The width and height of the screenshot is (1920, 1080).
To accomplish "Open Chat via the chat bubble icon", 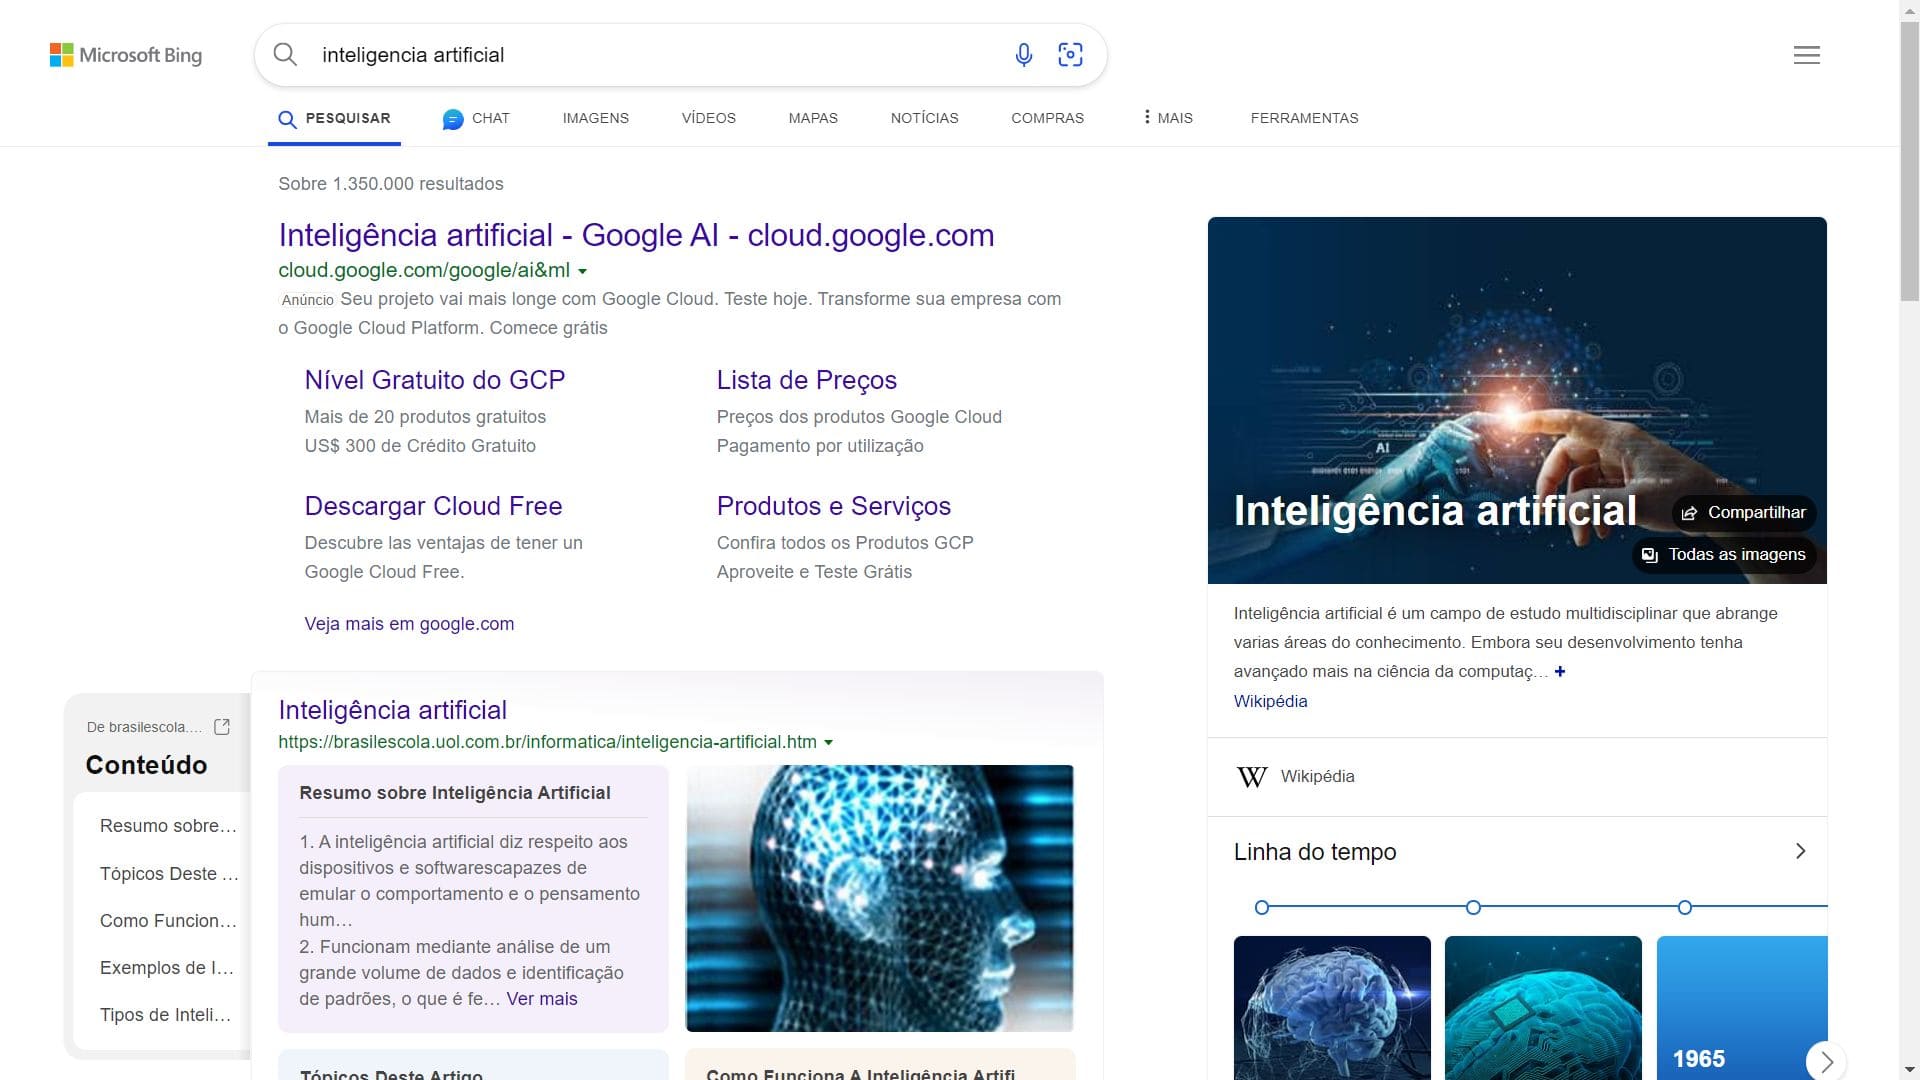I will (x=453, y=119).
